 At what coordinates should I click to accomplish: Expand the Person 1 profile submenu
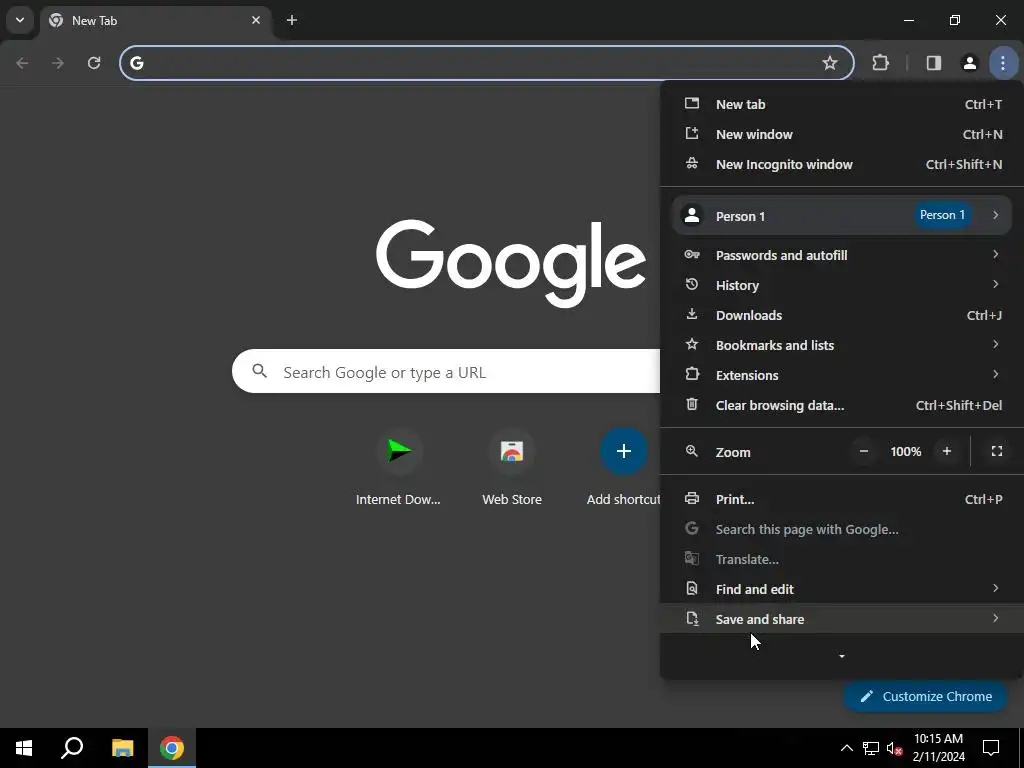pos(842,216)
